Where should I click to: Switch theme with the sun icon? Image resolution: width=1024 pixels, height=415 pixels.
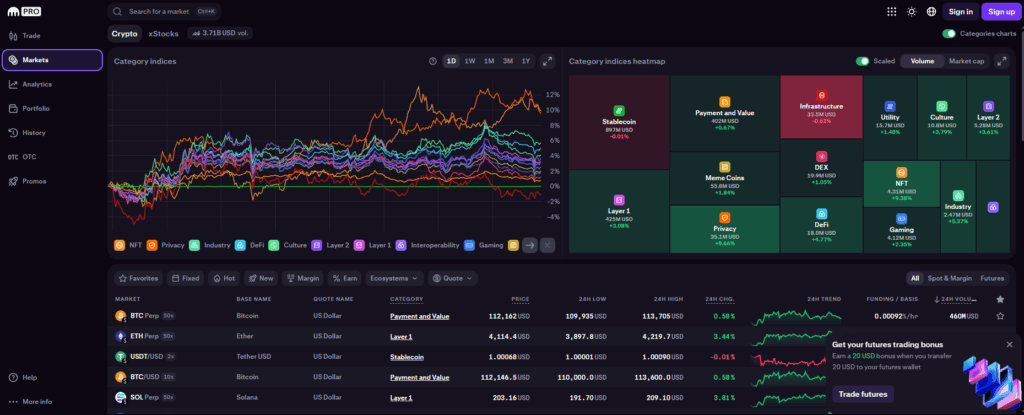tap(911, 12)
